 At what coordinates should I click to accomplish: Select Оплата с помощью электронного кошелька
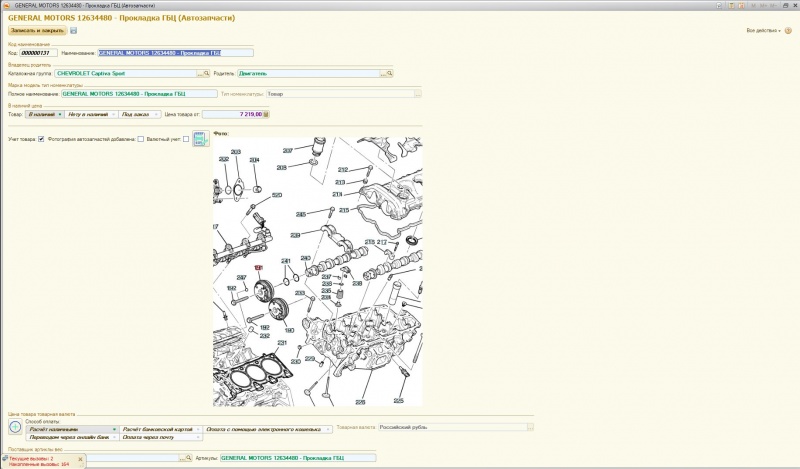(267, 430)
